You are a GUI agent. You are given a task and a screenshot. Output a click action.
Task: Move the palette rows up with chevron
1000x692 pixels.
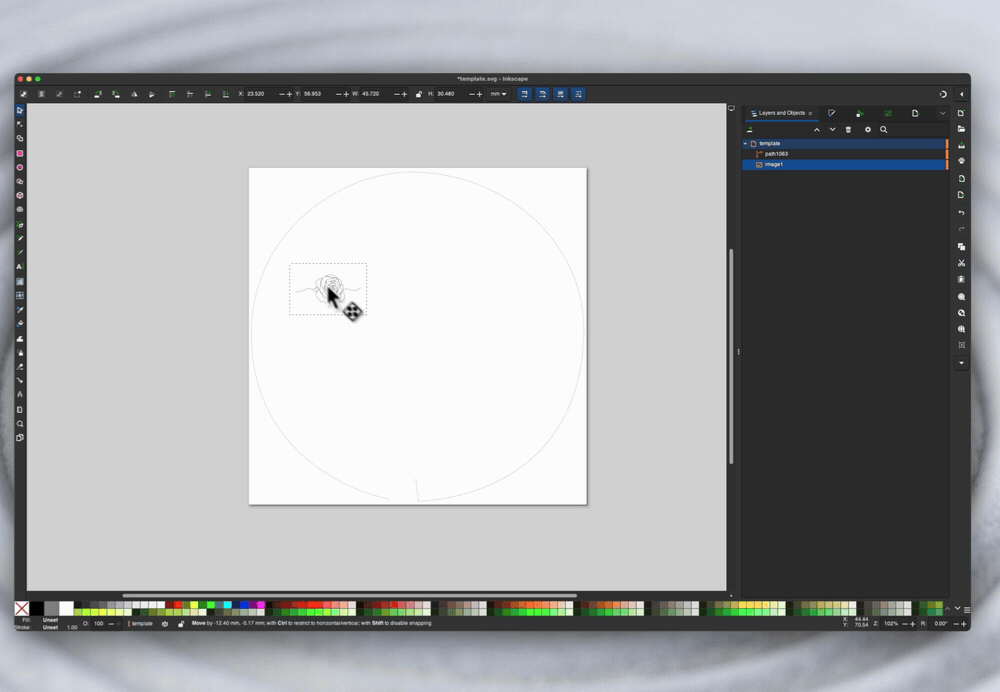pos(948,608)
